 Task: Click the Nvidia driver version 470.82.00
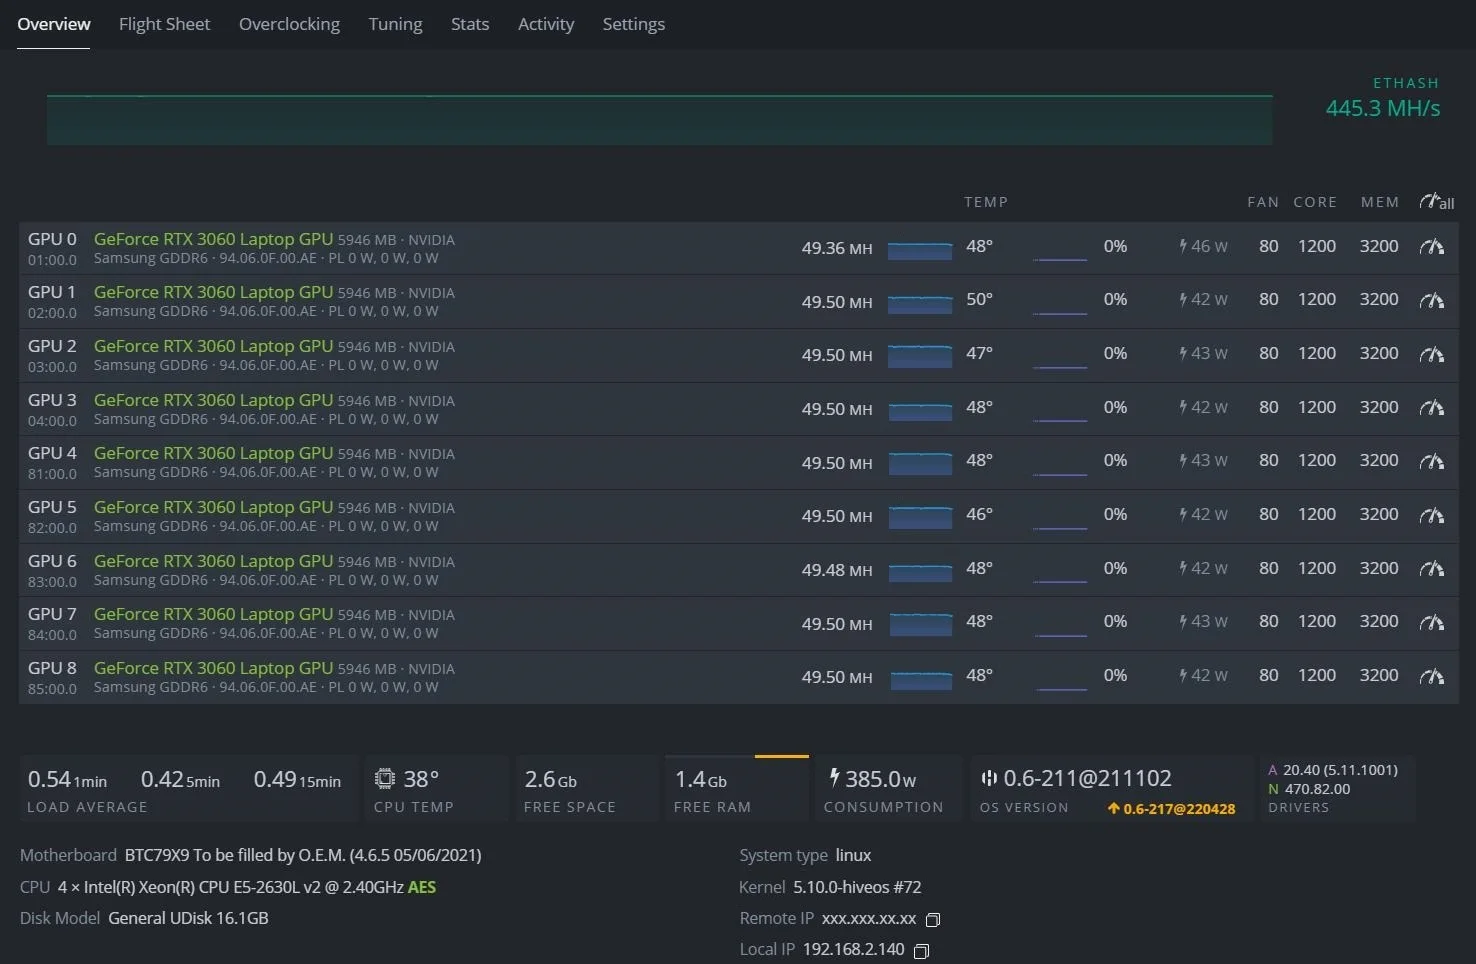coord(1317,789)
